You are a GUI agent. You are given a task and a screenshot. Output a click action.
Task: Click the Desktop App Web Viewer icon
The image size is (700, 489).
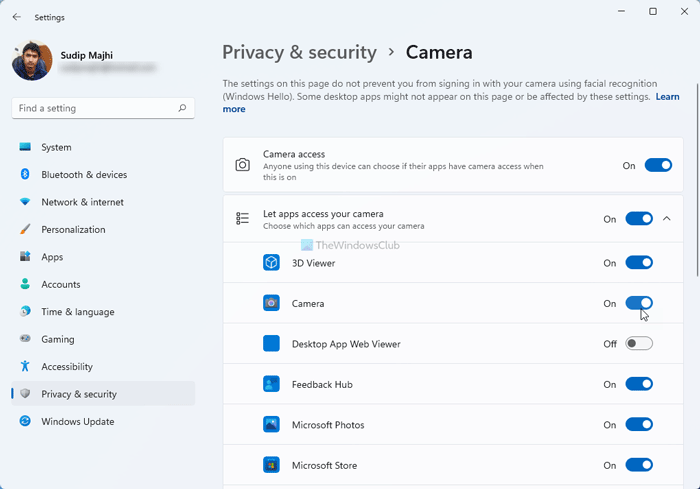(x=271, y=344)
